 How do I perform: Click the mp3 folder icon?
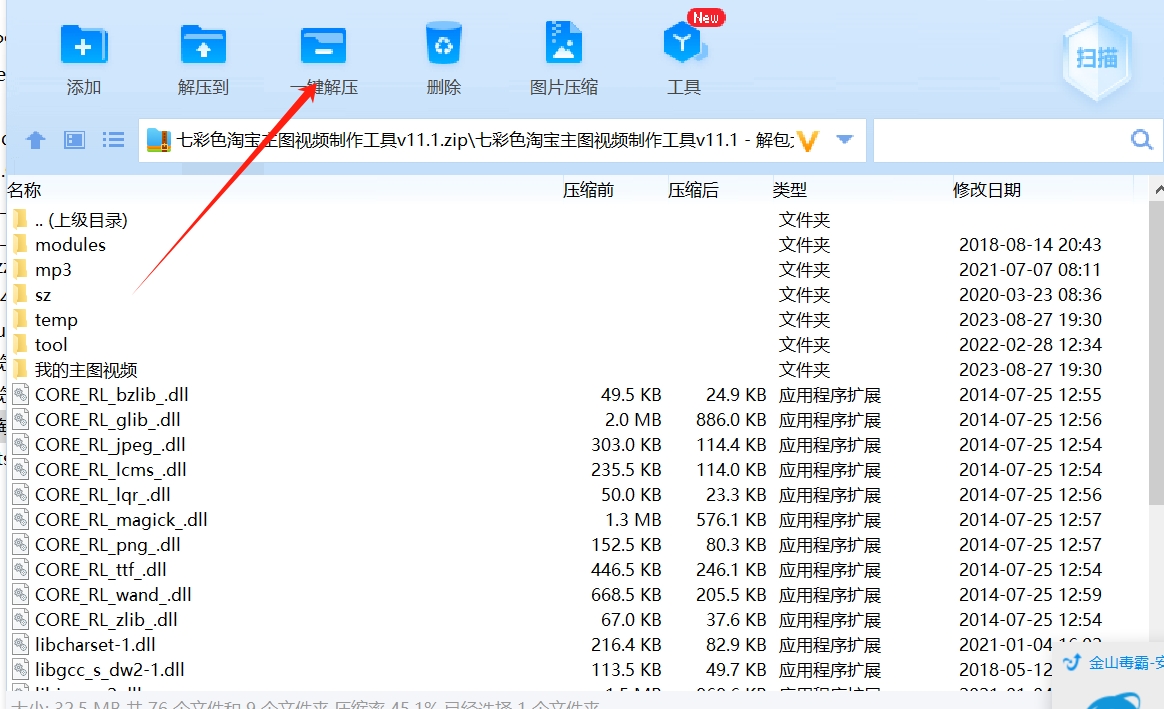coord(20,269)
